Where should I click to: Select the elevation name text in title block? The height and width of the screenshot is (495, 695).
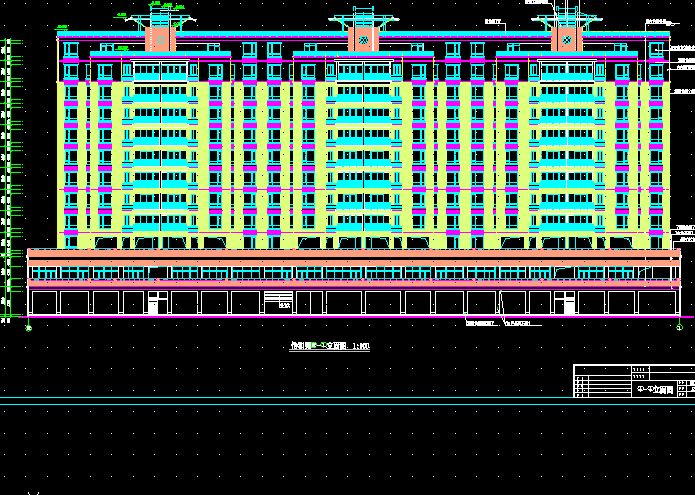[x=654, y=387]
